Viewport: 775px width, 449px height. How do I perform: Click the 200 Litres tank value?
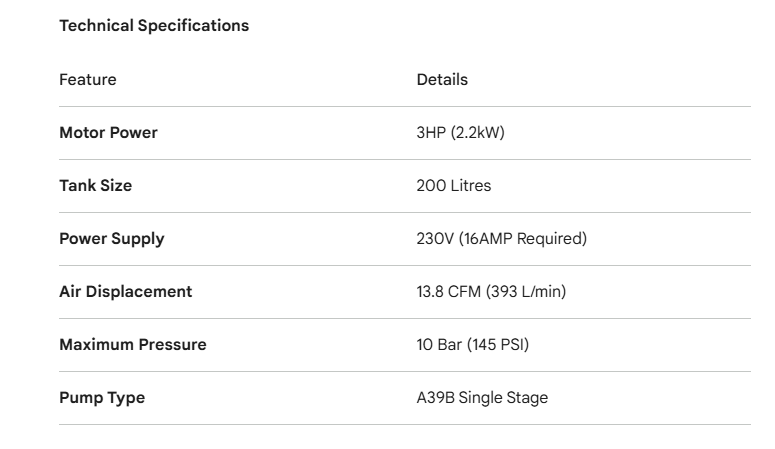[x=454, y=186]
